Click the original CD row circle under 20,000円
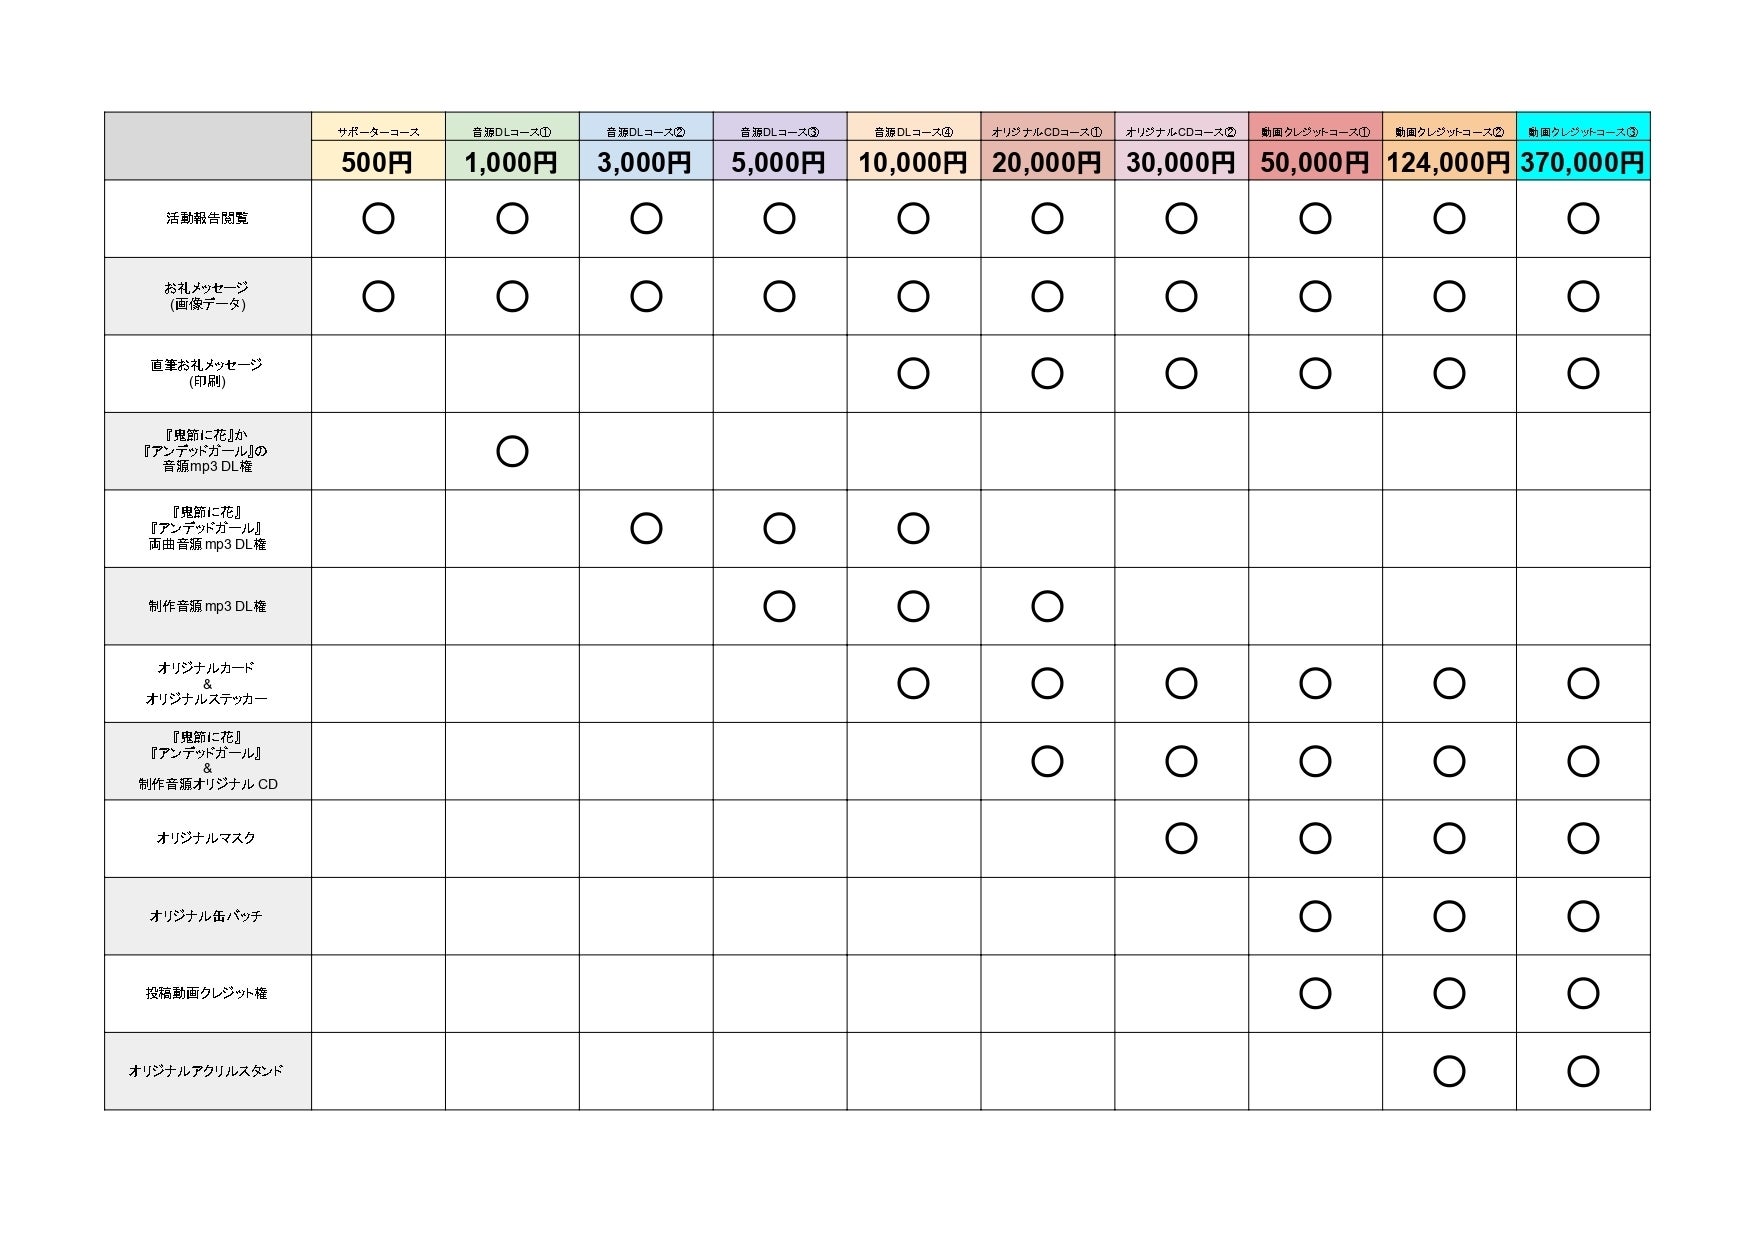1755x1240 pixels. (x=1047, y=761)
